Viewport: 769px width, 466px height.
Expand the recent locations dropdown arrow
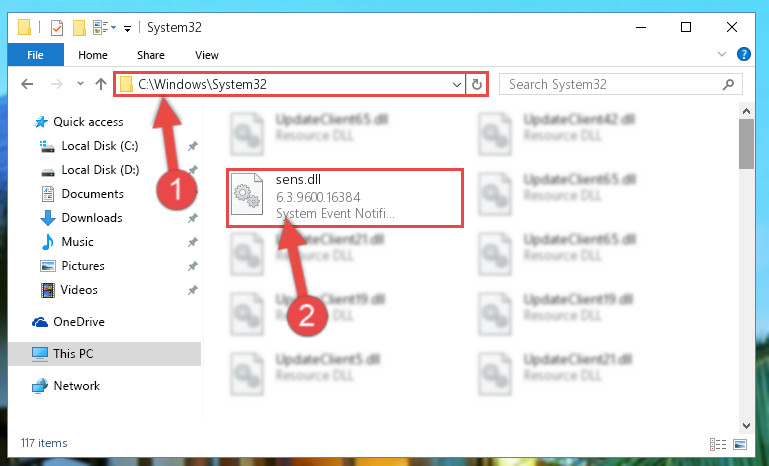pyautogui.click(x=80, y=84)
